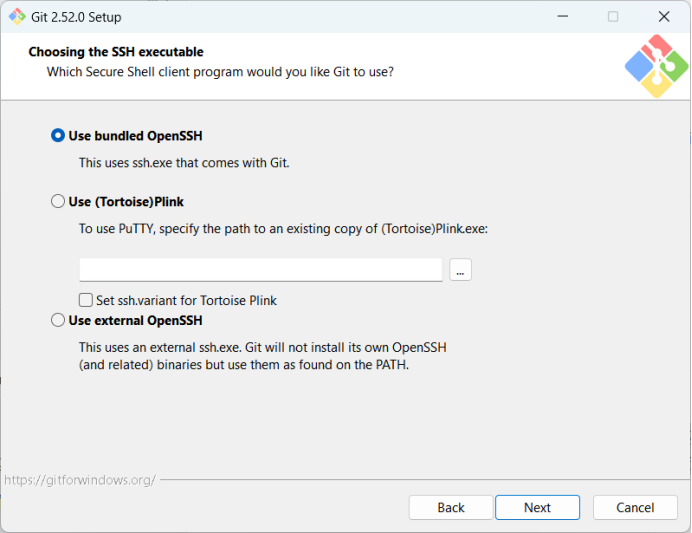Click 'To use PuTTY, specify the path' description
The height and width of the screenshot is (533, 692).
click(283, 229)
